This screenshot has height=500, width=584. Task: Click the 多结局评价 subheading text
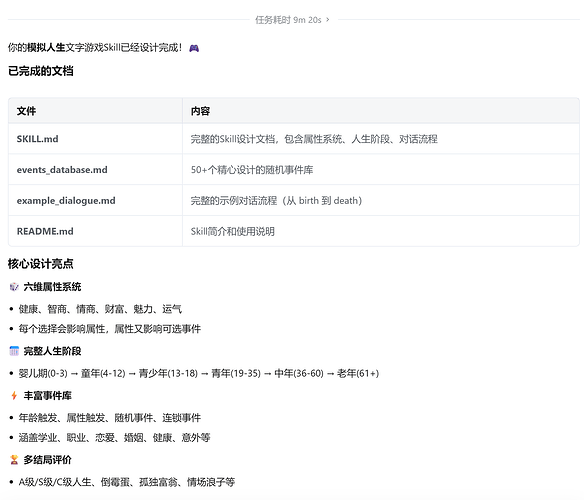coord(47,460)
